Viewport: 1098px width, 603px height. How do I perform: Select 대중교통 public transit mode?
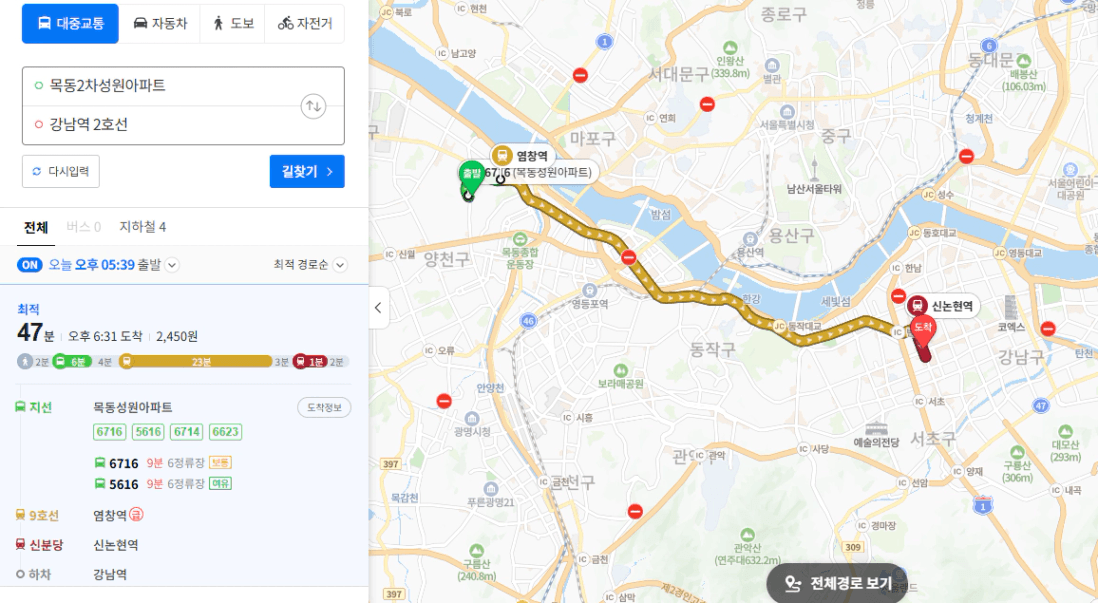(x=70, y=23)
